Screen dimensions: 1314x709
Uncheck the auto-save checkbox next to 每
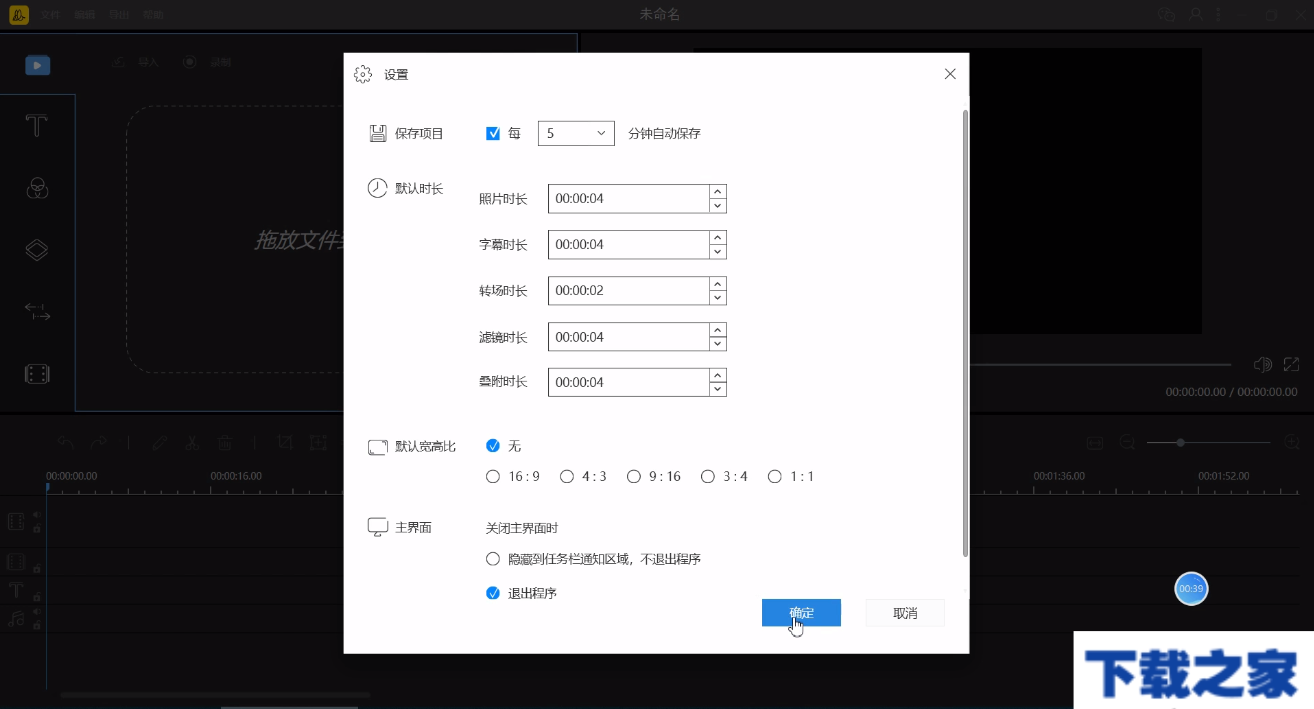(x=492, y=132)
